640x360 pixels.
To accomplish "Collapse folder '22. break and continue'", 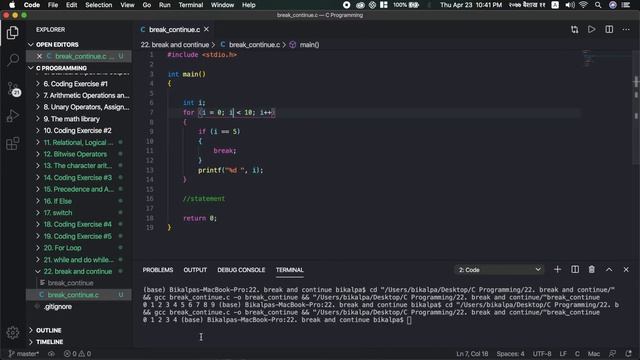I will point(79,271).
